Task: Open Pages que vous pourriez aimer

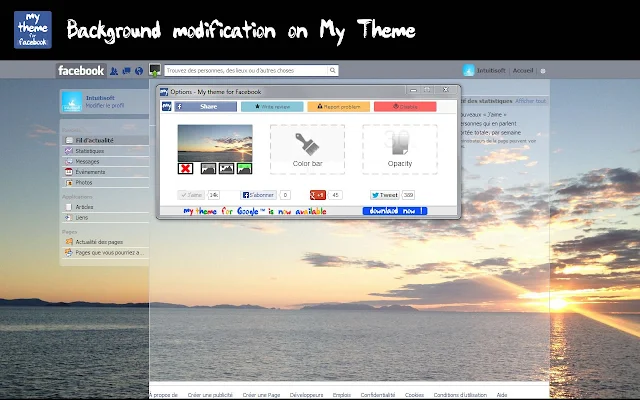Action: (x=105, y=252)
